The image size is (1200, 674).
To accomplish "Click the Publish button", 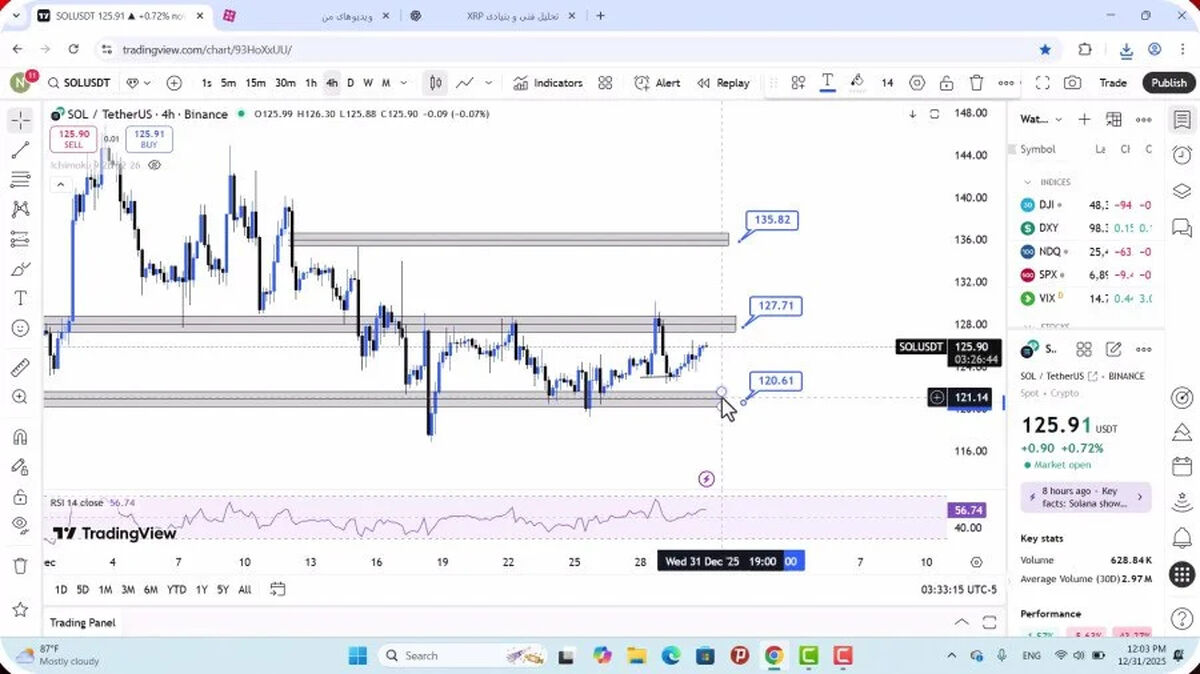I will pyautogui.click(x=1168, y=83).
